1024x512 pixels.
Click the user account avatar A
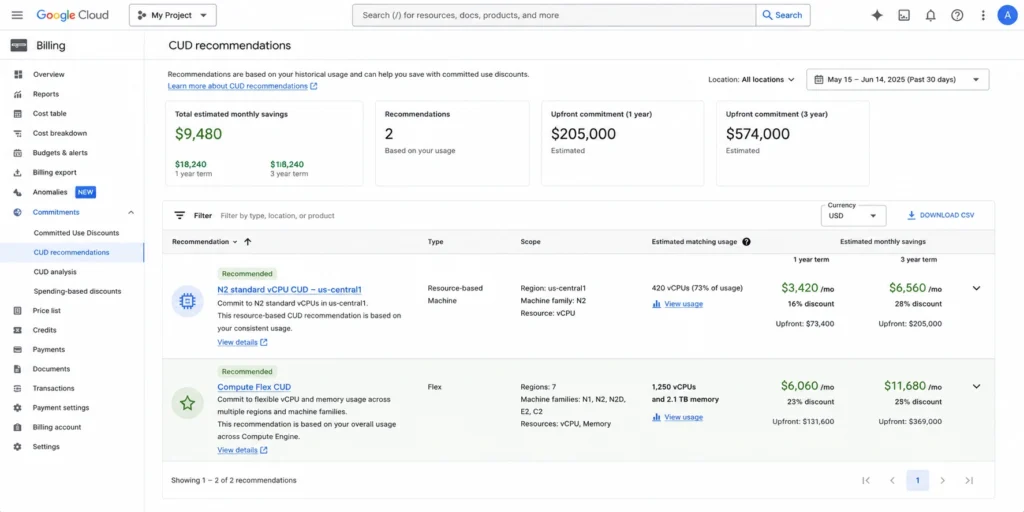coord(1007,15)
